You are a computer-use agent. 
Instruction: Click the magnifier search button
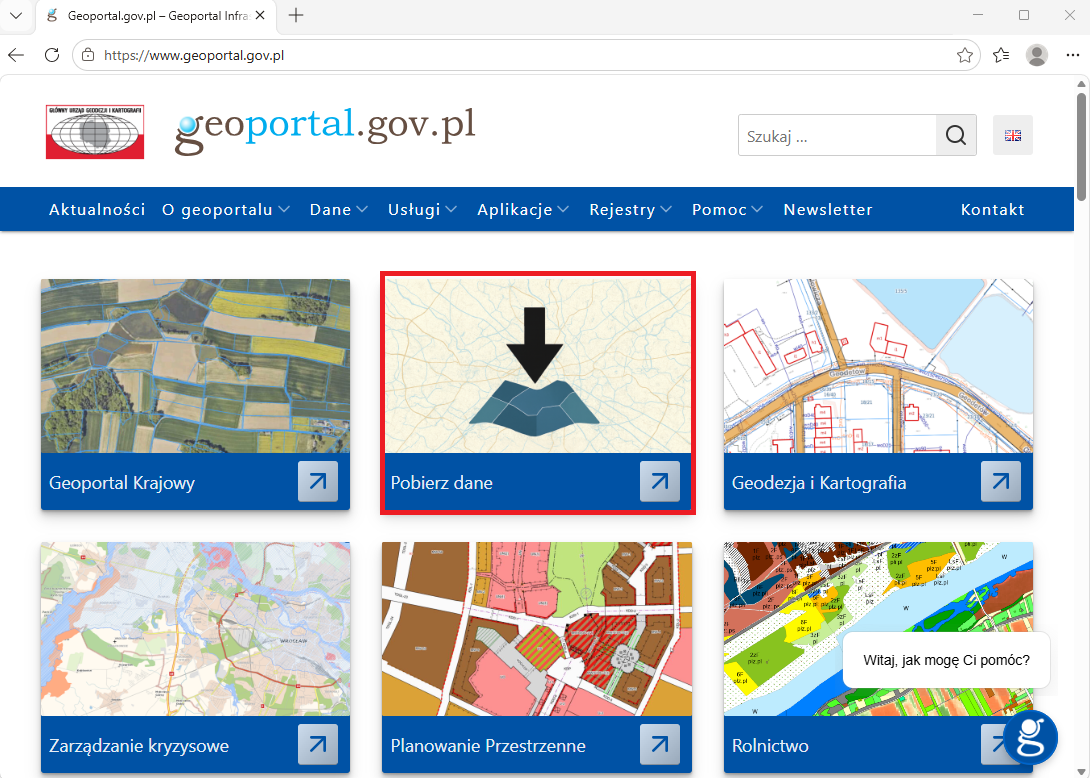(x=956, y=135)
